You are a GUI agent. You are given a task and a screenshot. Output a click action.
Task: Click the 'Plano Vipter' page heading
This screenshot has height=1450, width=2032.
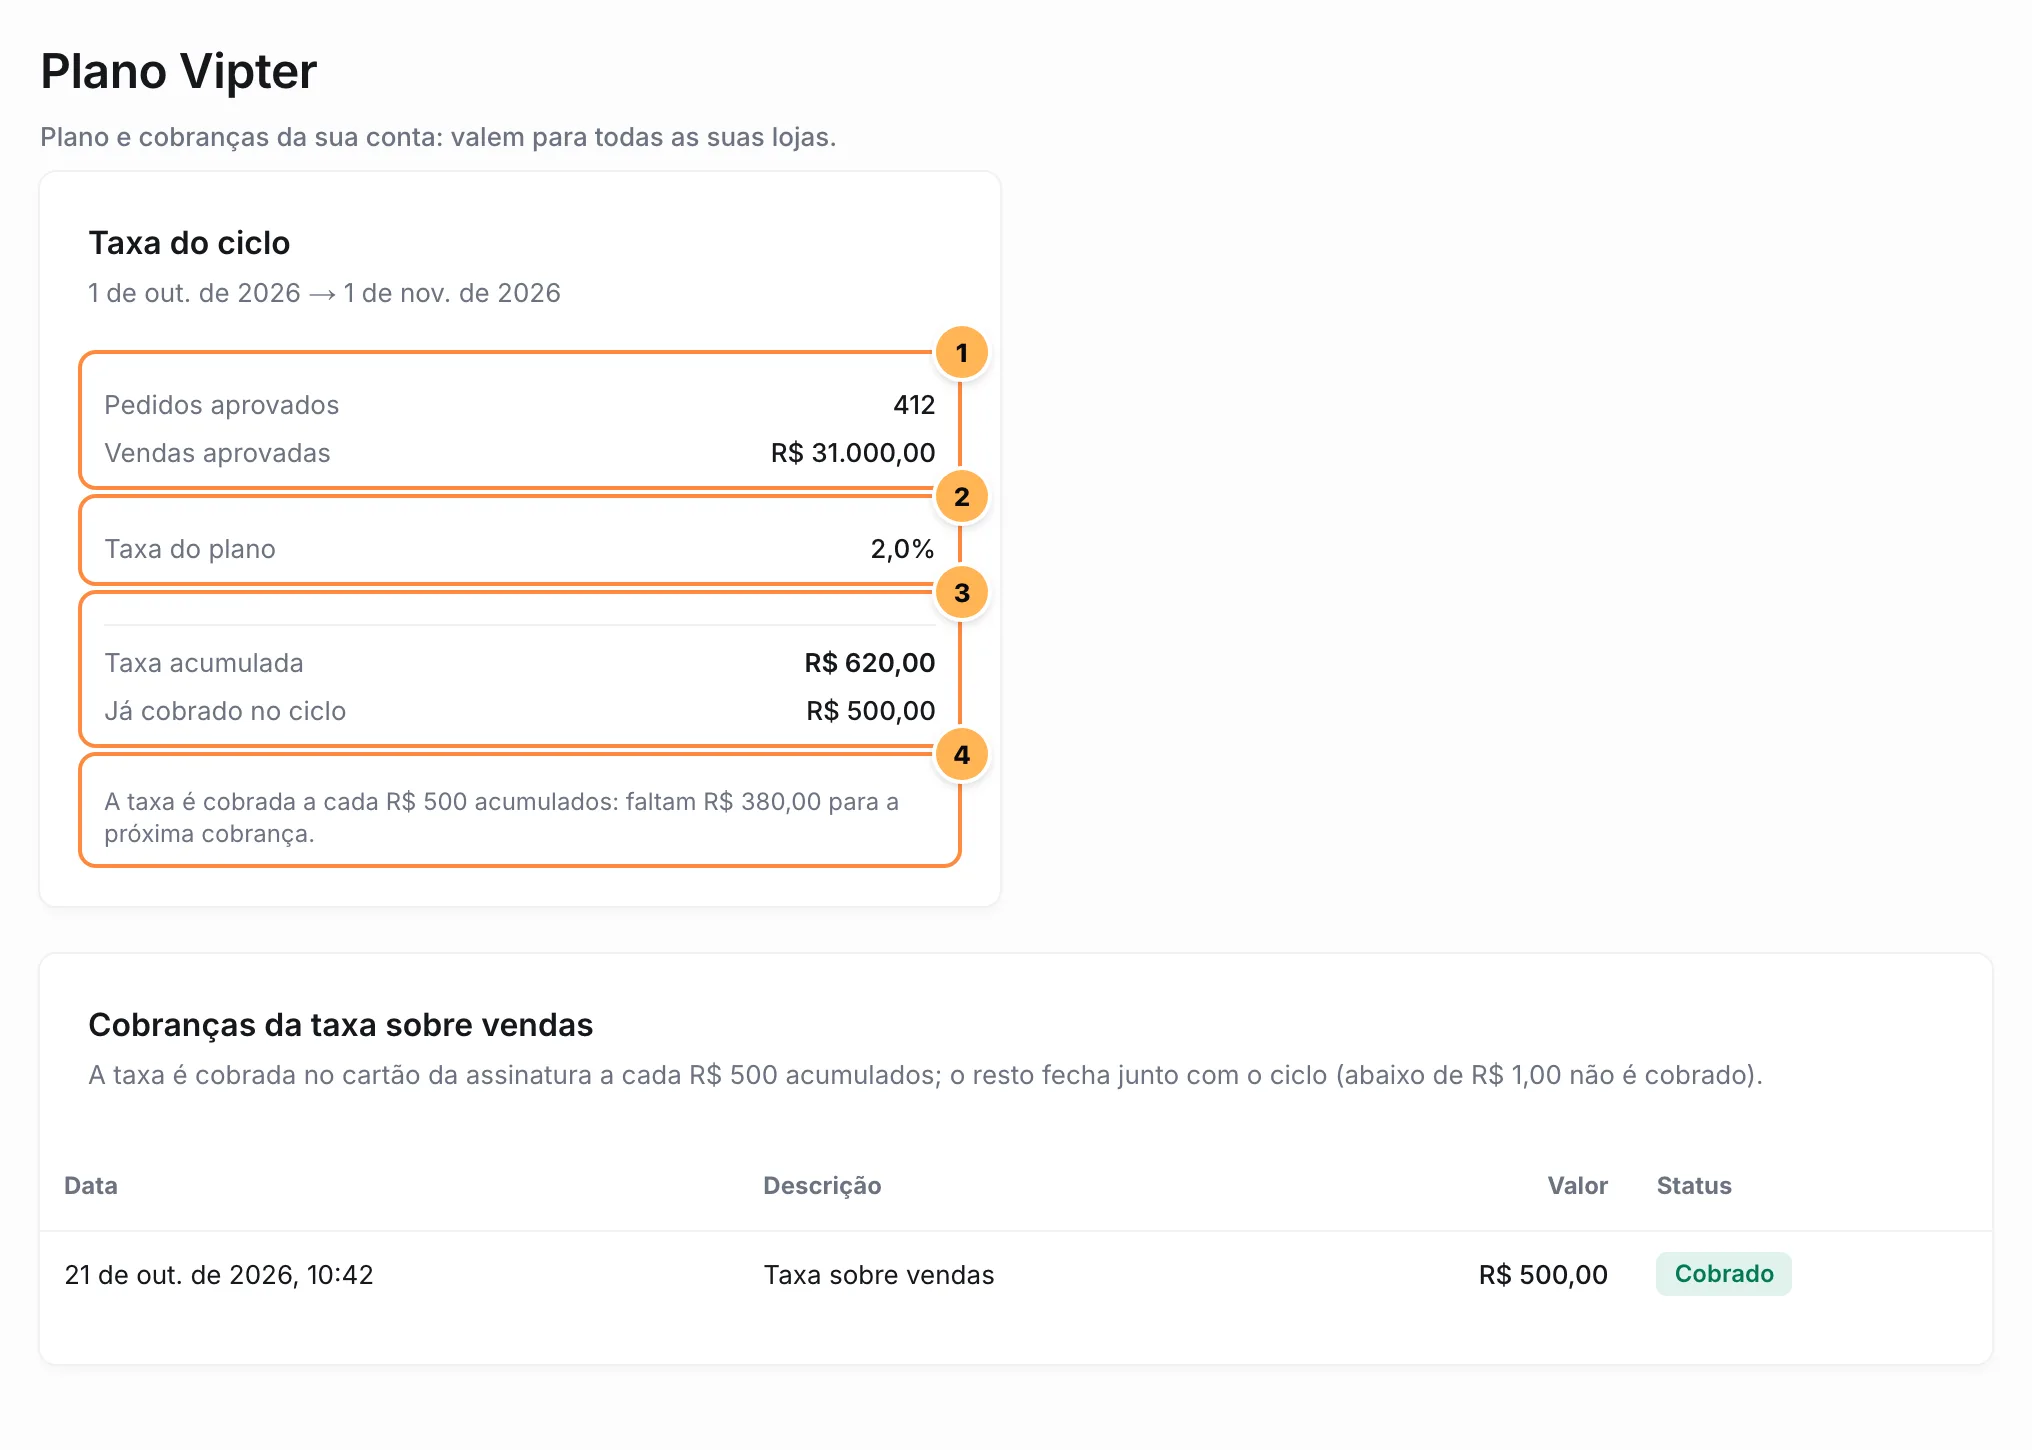[178, 72]
